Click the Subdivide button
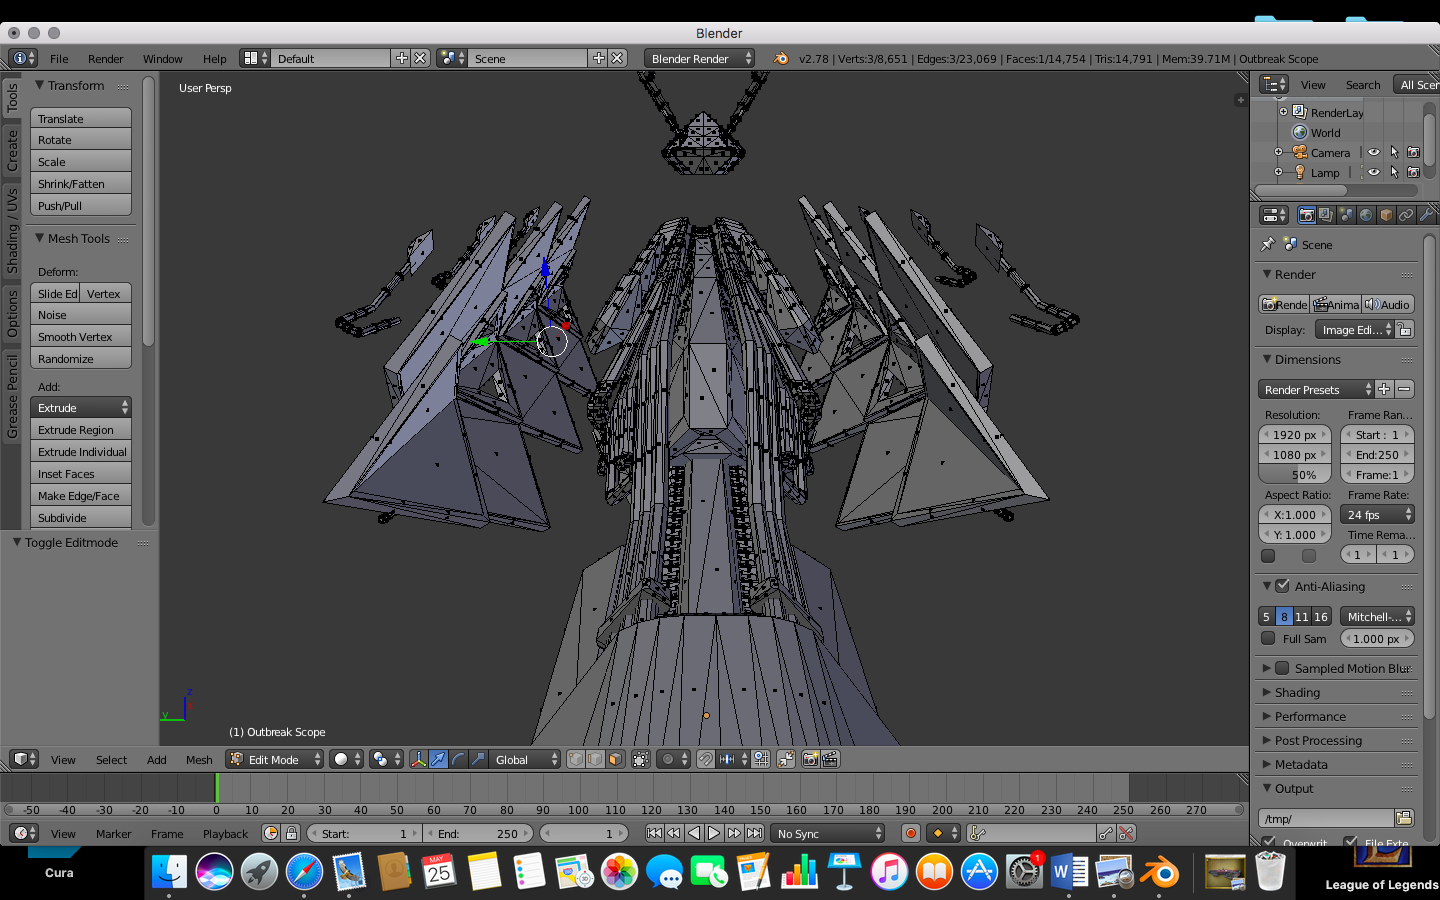 coord(81,517)
